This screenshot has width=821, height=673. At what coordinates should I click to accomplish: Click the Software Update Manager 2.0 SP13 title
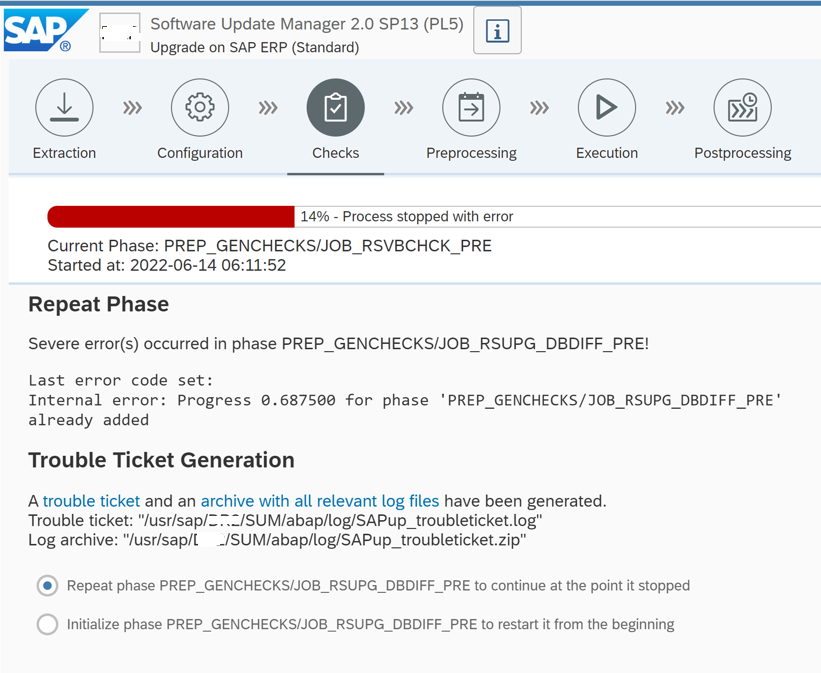307,24
